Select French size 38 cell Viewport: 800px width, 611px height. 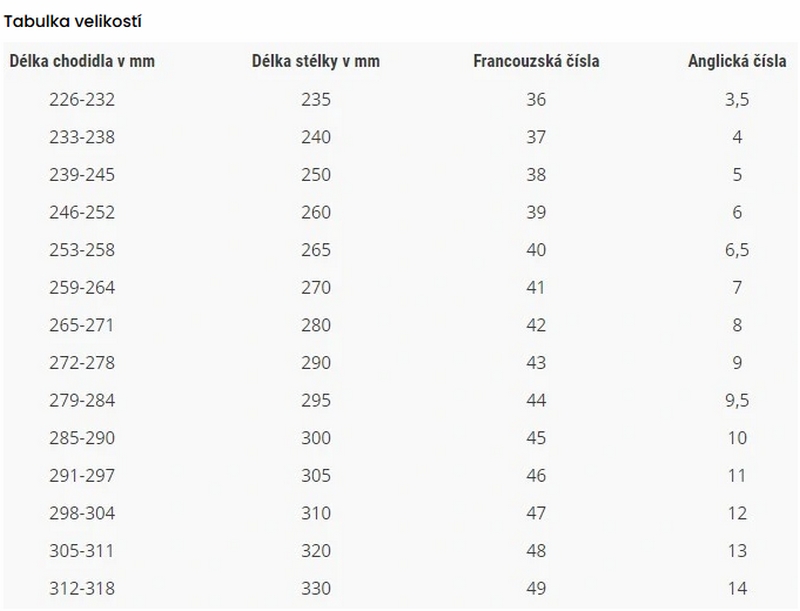[x=536, y=174]
